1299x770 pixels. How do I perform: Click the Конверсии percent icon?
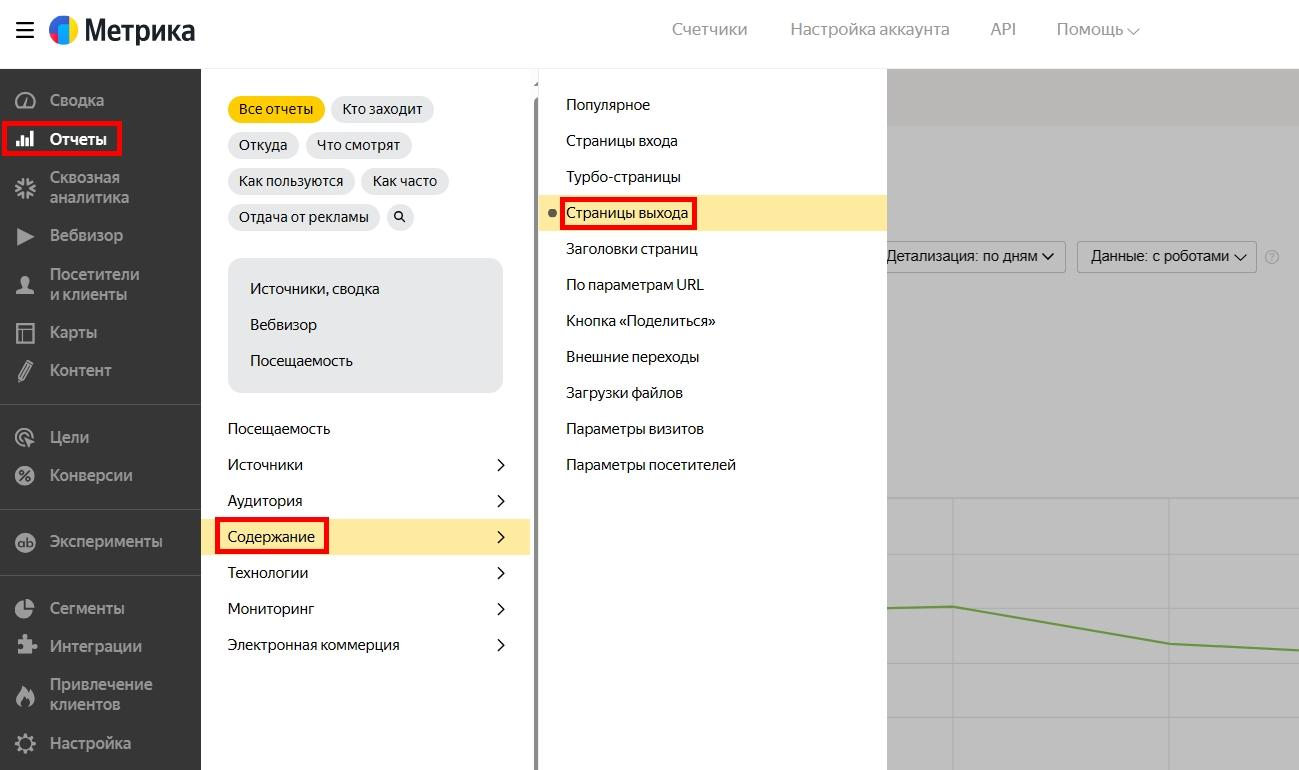point(26,476)
